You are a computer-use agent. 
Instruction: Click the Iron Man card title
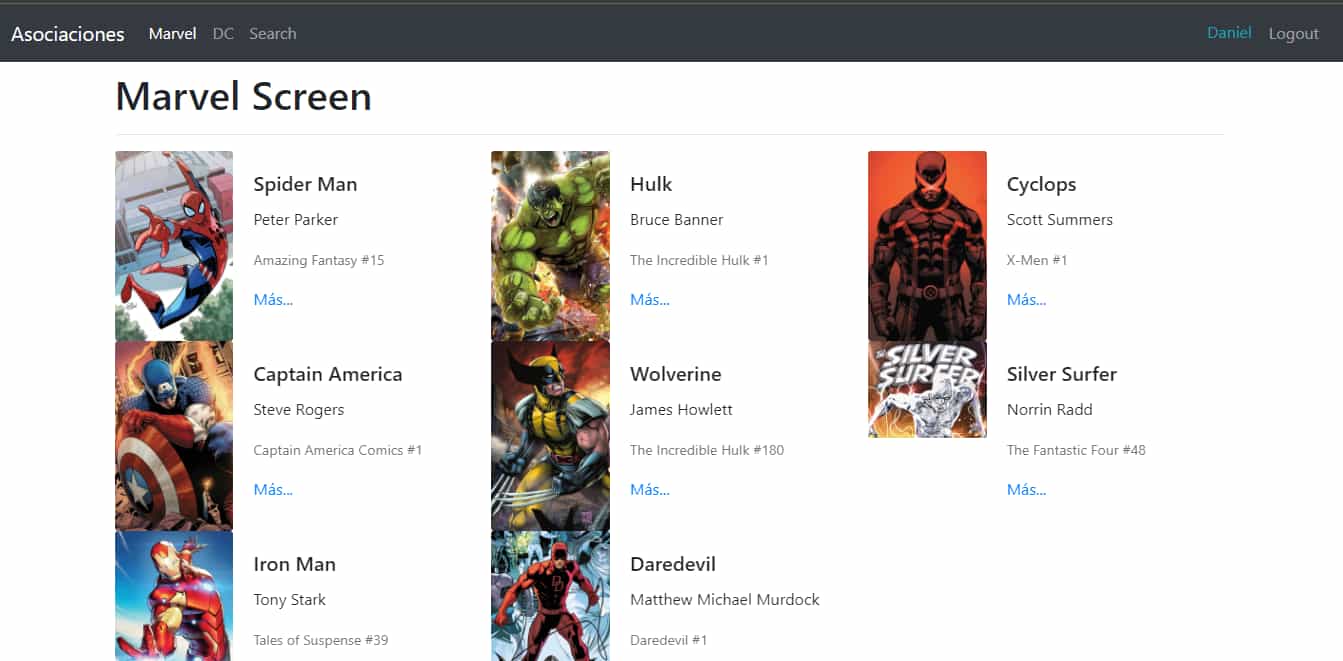pyautogui.click(x=294, y=564)
